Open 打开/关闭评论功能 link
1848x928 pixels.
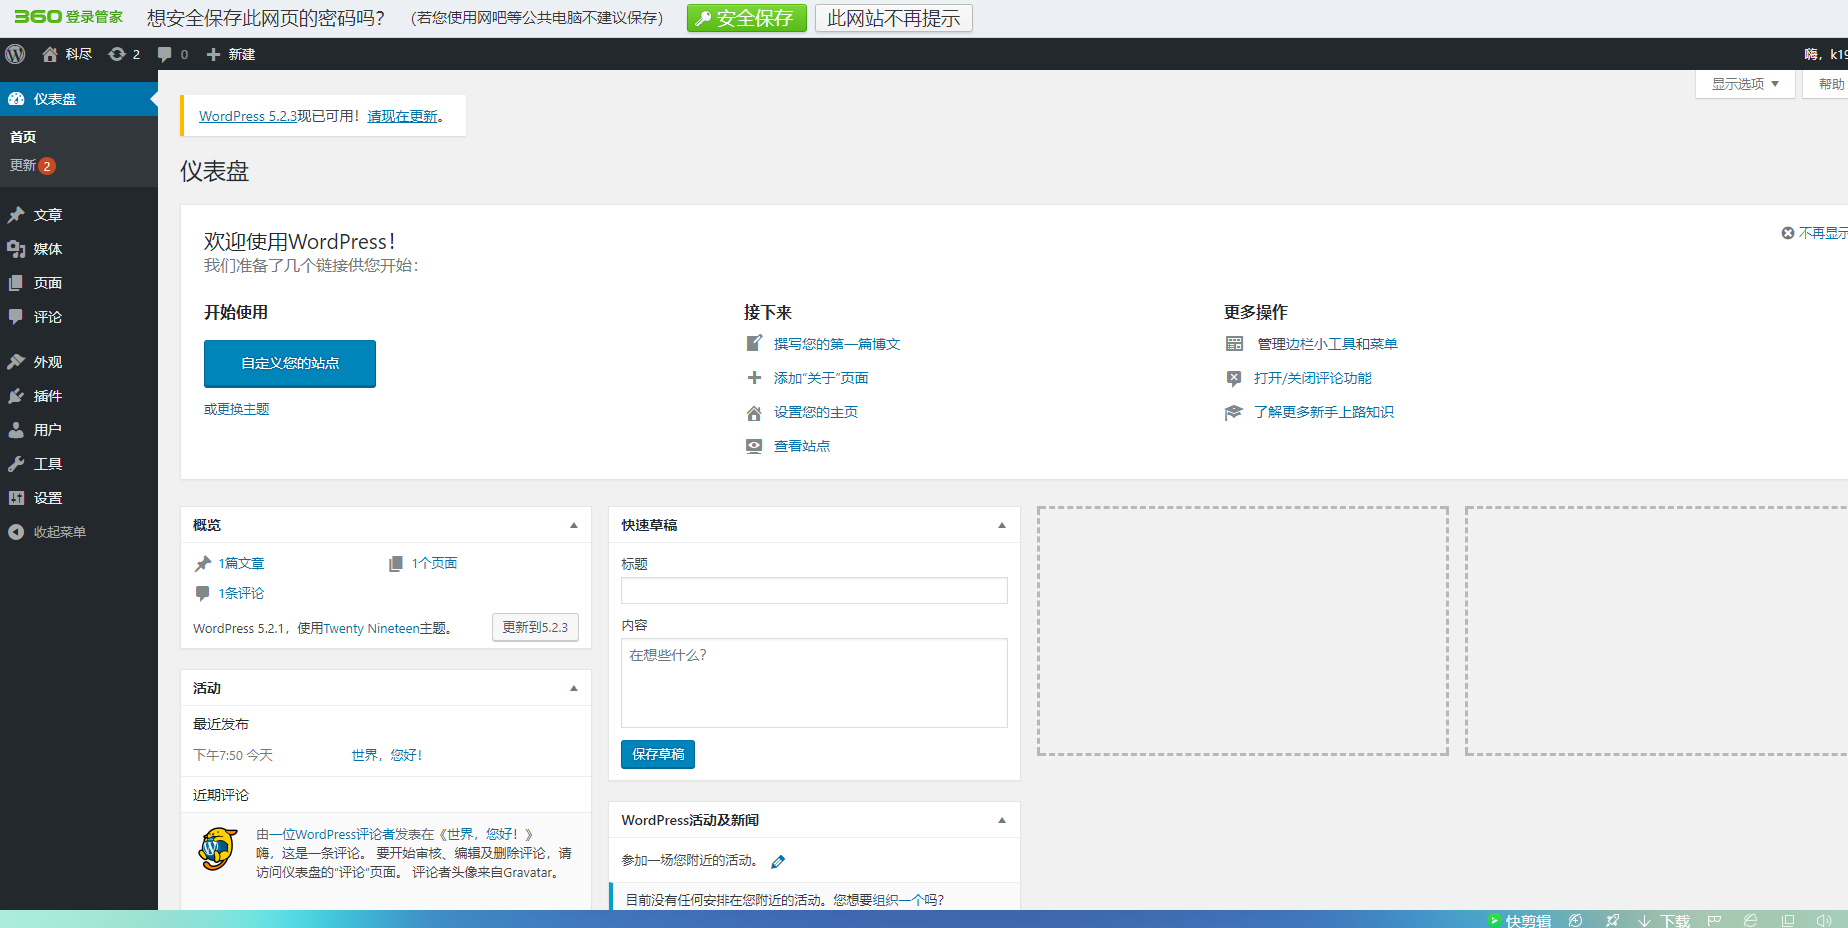pos(1313,378)
